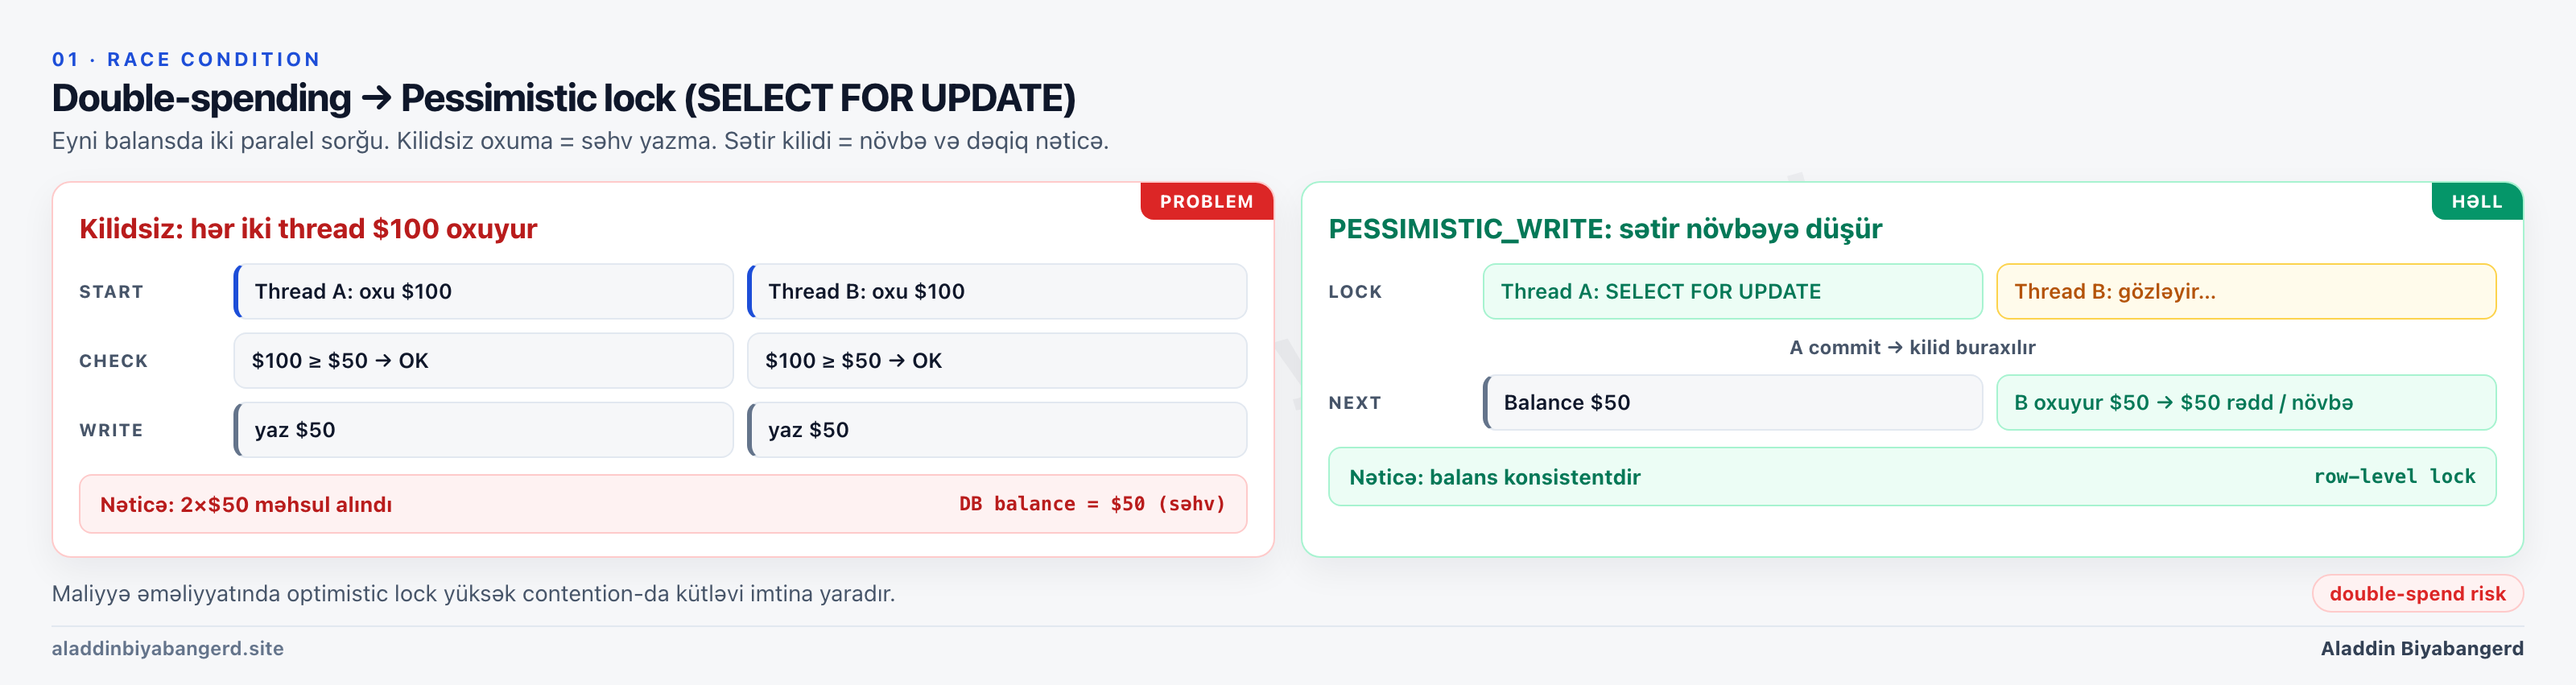This screenshot has width=2576, height=685.
Task: Select the 'Thread A: oxu $100' box
Action: pyautogui.click(x=484, y=291)
